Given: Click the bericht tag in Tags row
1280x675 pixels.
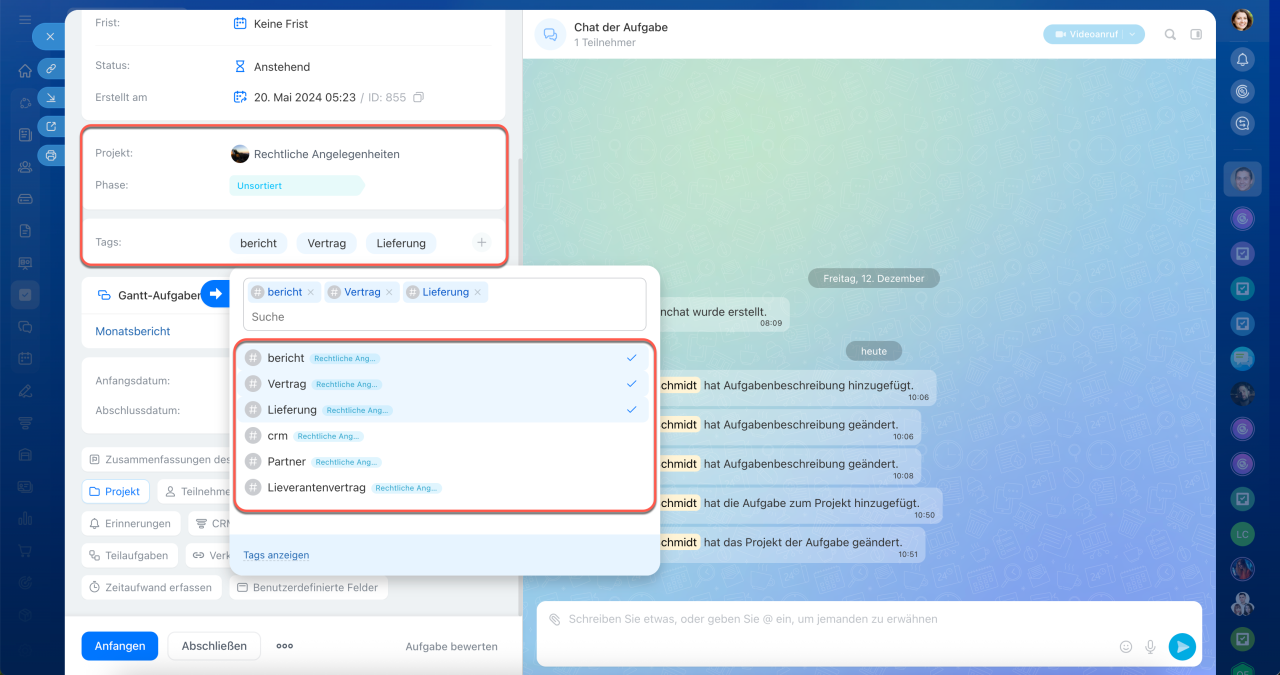Looking at the screenshot, I should (x=259, y=243).
